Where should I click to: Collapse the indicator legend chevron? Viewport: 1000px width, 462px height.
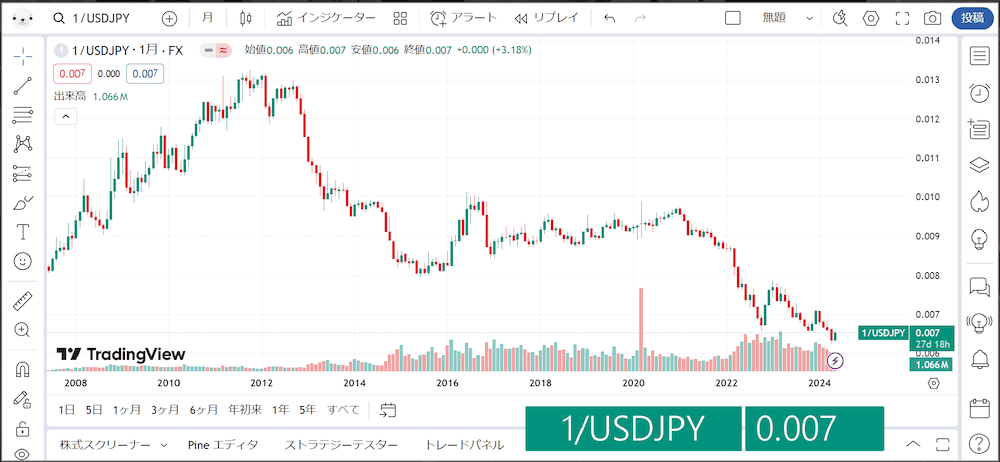point(66,116)
